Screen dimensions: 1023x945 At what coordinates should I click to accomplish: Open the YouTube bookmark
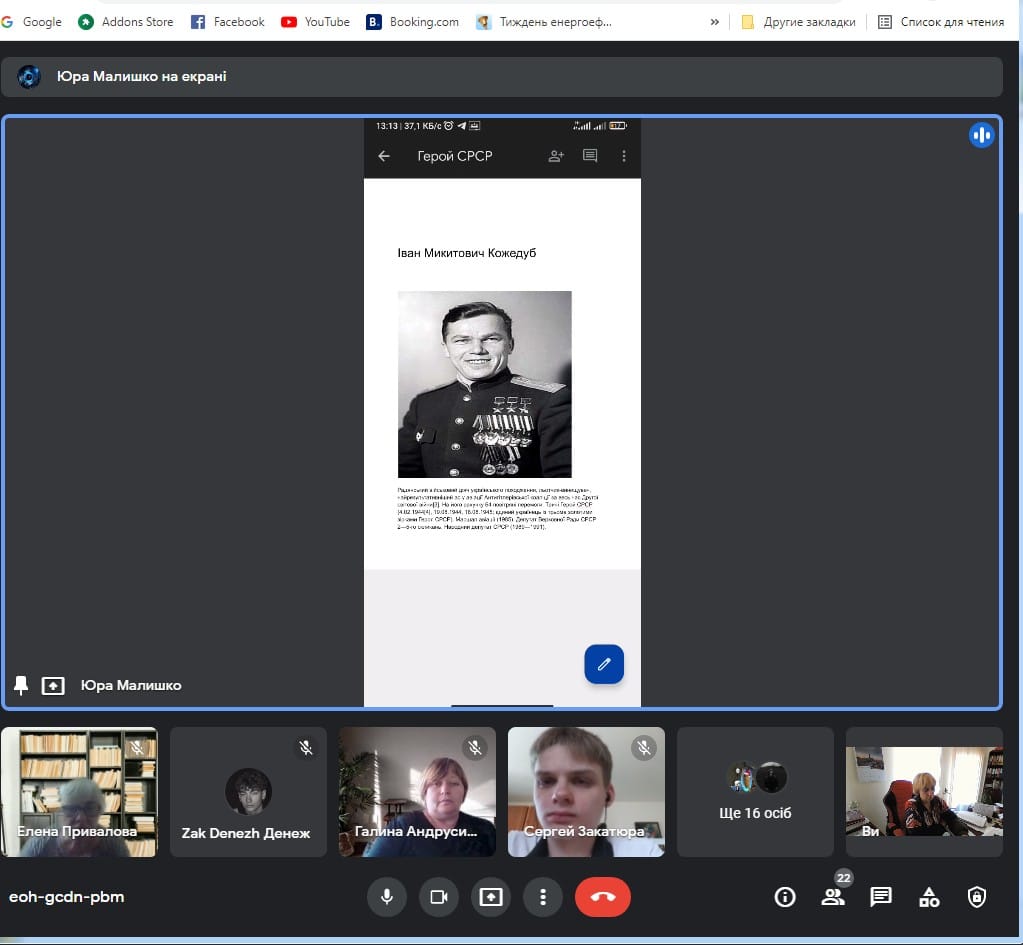316,21
